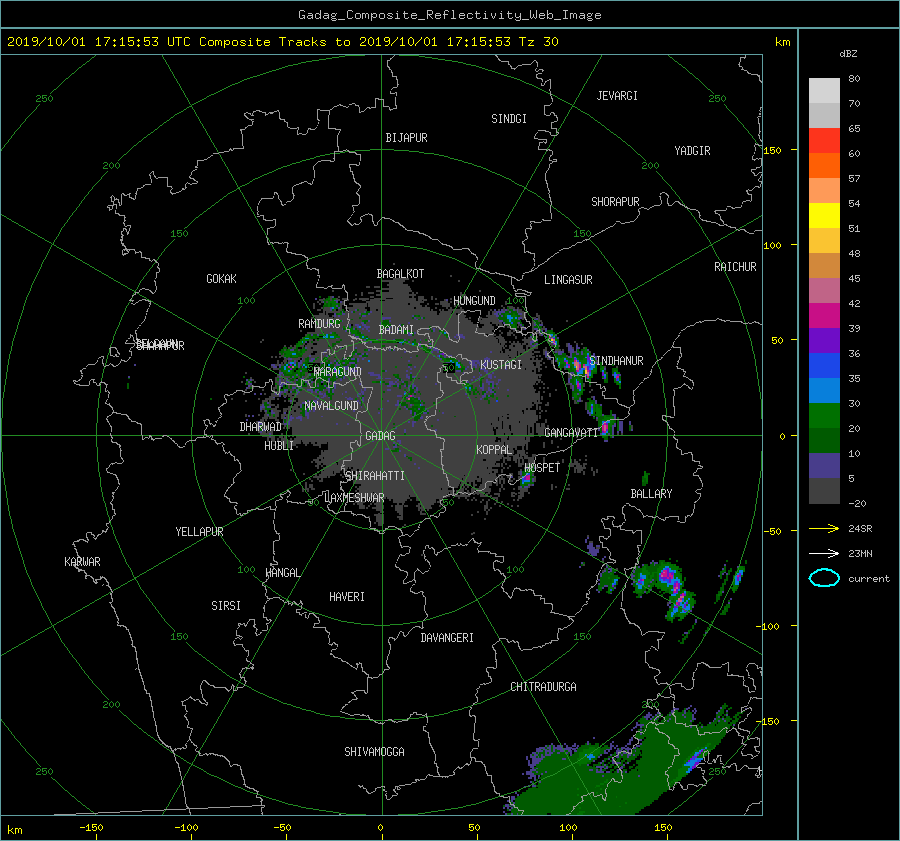
Task: Click the BADAMI city label
Action: point(396,330)
